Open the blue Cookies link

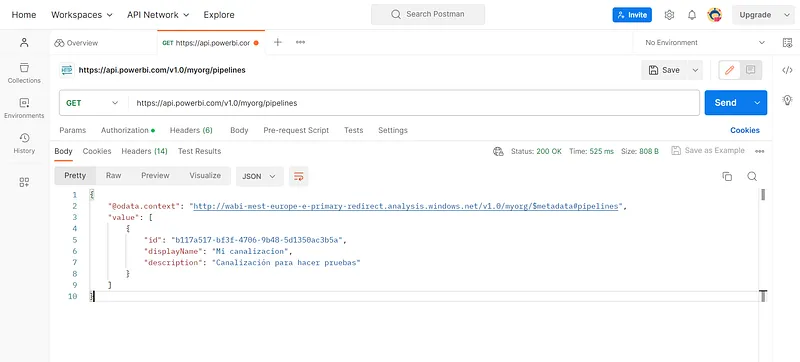click(745, 131)
